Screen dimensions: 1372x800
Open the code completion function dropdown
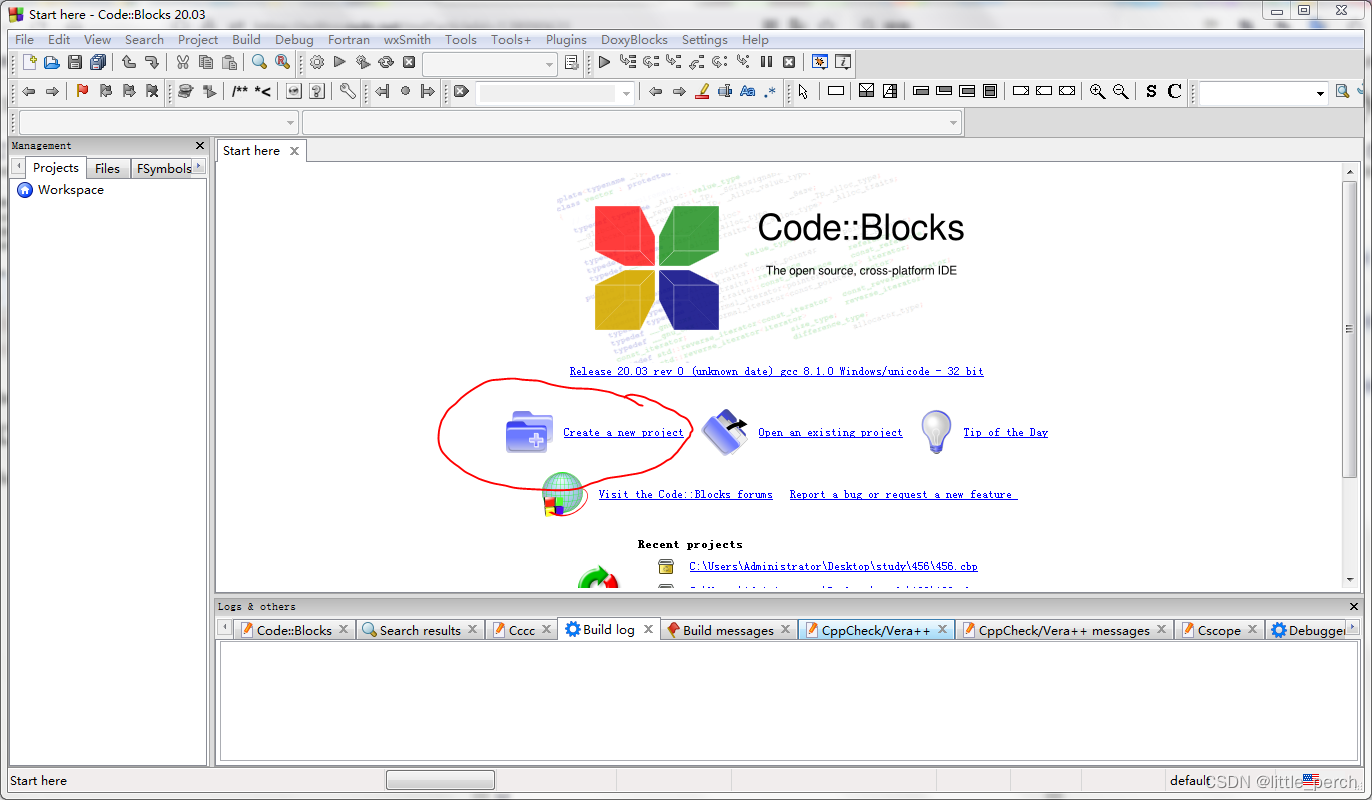click(x=953, y=122)
